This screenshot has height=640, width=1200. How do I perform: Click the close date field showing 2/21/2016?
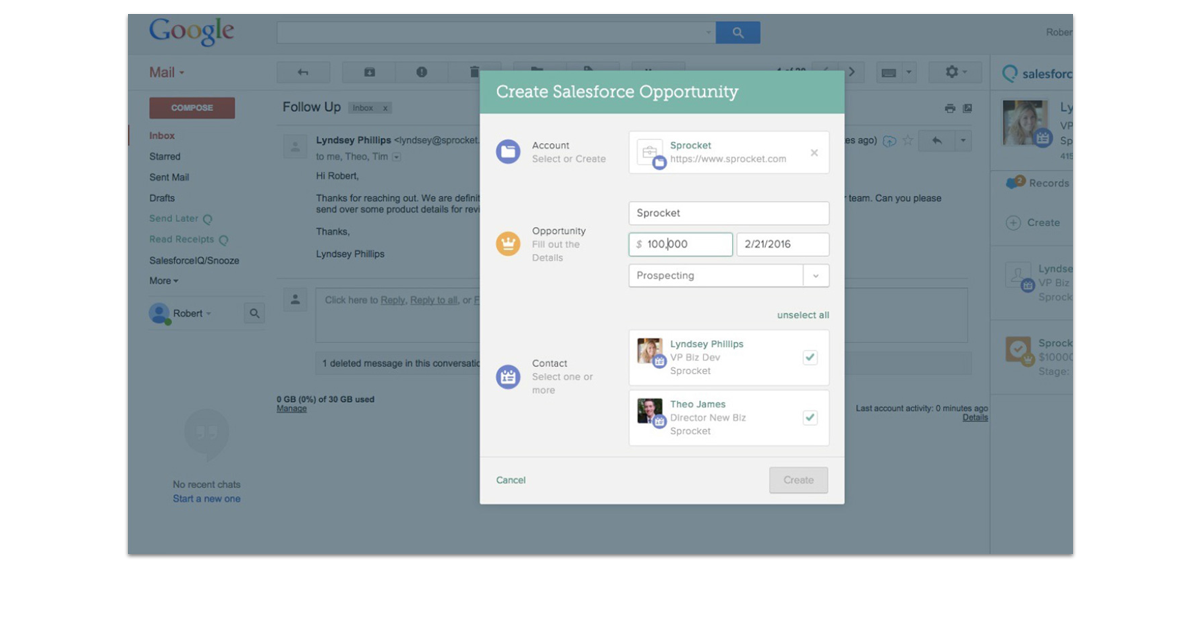point(782,244)
